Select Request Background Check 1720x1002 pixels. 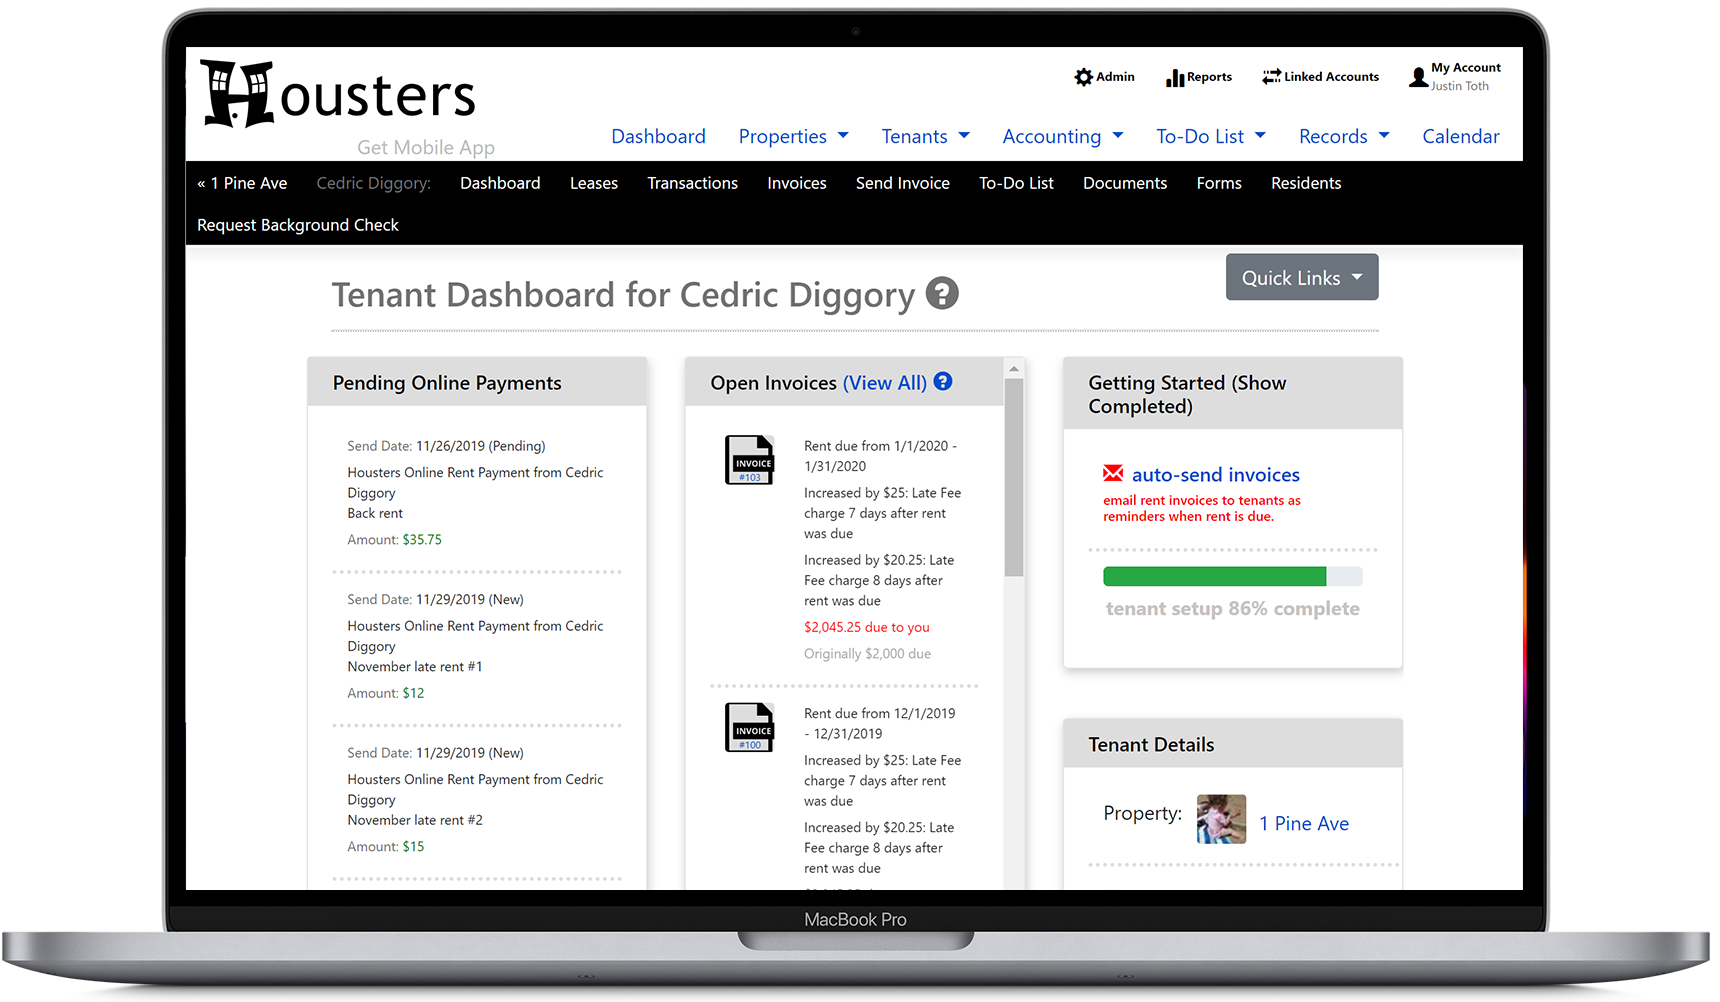(297, 225)
